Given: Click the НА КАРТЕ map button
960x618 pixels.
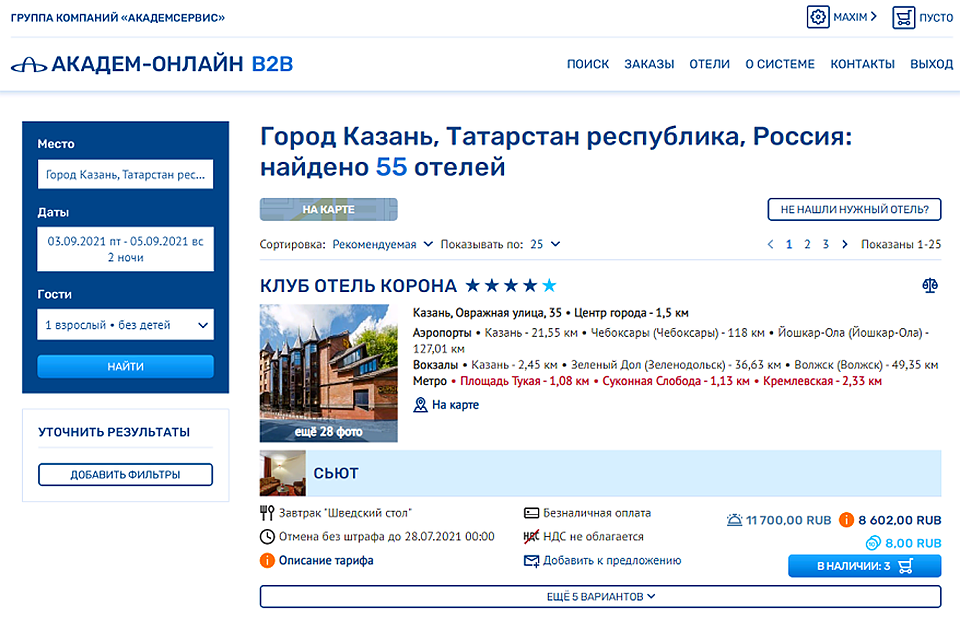Looking at the screenshot, I should pyautogui.click(x=329, y=209).
